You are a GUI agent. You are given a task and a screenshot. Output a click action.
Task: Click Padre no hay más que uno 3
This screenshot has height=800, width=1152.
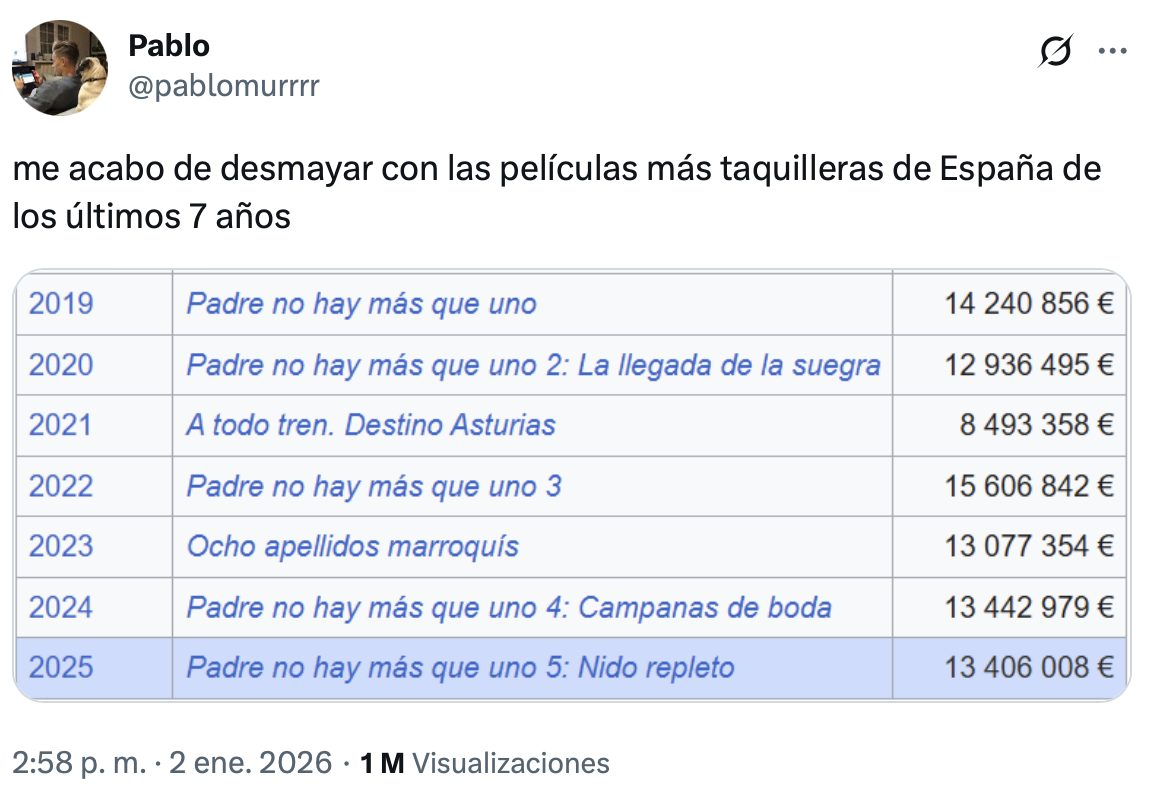374,486
